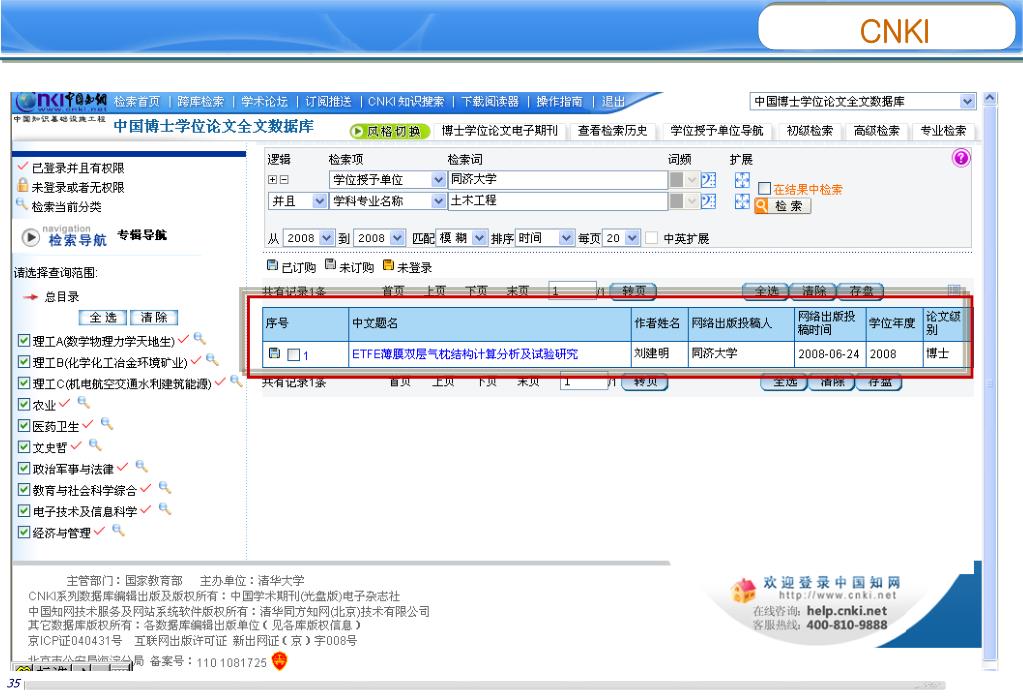Image resolution: width=1023 pixels, height=696 pixels.
Task: Open 查看检索历史 tab
Action: [x=613, y=130]
